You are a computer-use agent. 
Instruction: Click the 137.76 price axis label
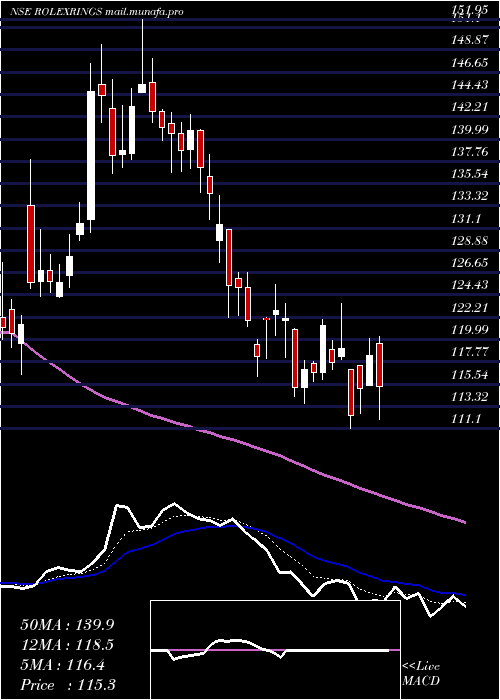tap(468, 152)
